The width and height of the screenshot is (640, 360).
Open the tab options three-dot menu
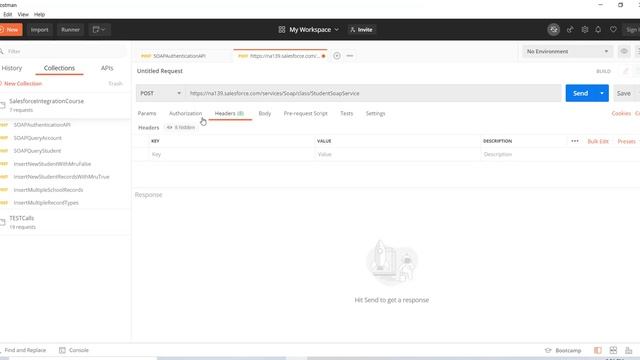(350, 56)
